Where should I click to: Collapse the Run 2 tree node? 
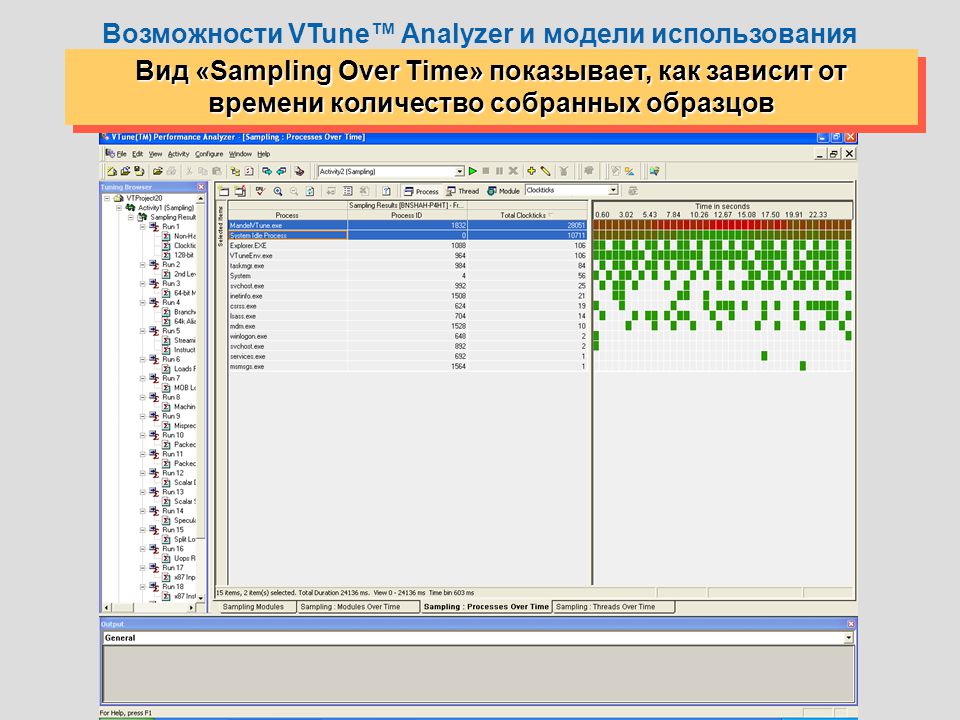(x=143, y=264)
